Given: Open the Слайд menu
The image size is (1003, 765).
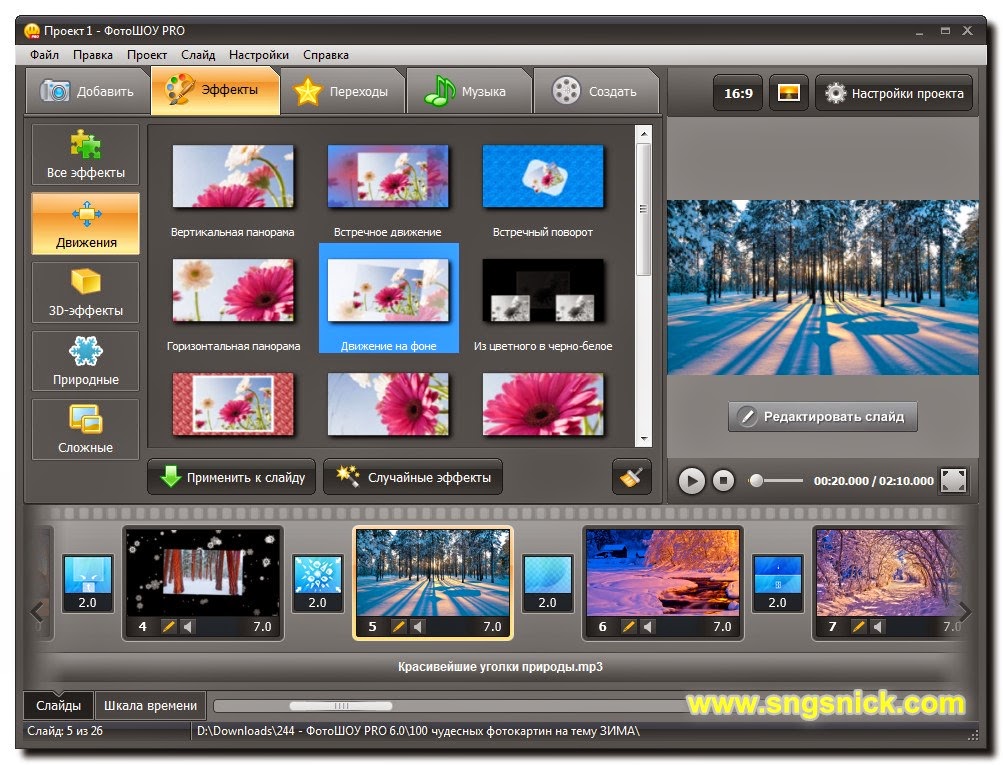Looking at the screenshot, I should 198,55.
